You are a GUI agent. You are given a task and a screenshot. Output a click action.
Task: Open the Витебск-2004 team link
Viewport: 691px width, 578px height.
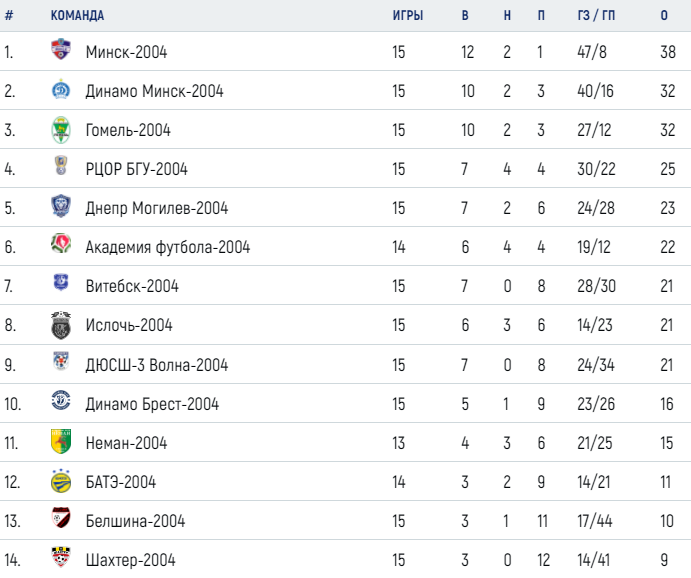click(132, 286)
